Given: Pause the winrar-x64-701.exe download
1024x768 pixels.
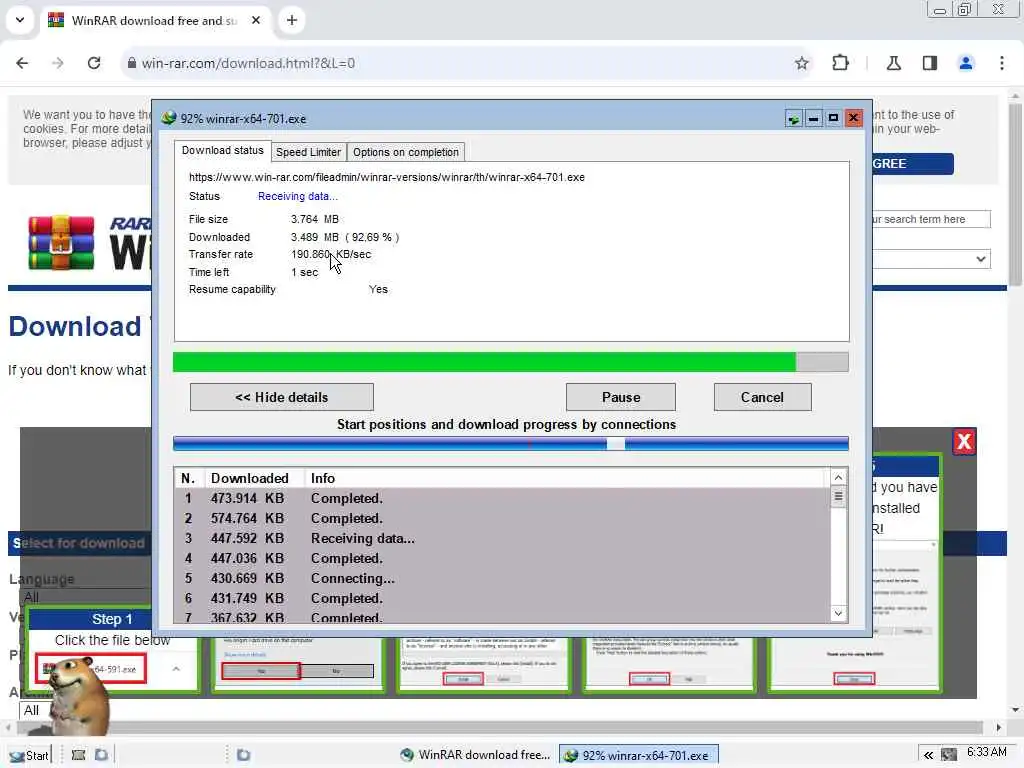Looking at the screenshot, I should [x=620, y=397].
